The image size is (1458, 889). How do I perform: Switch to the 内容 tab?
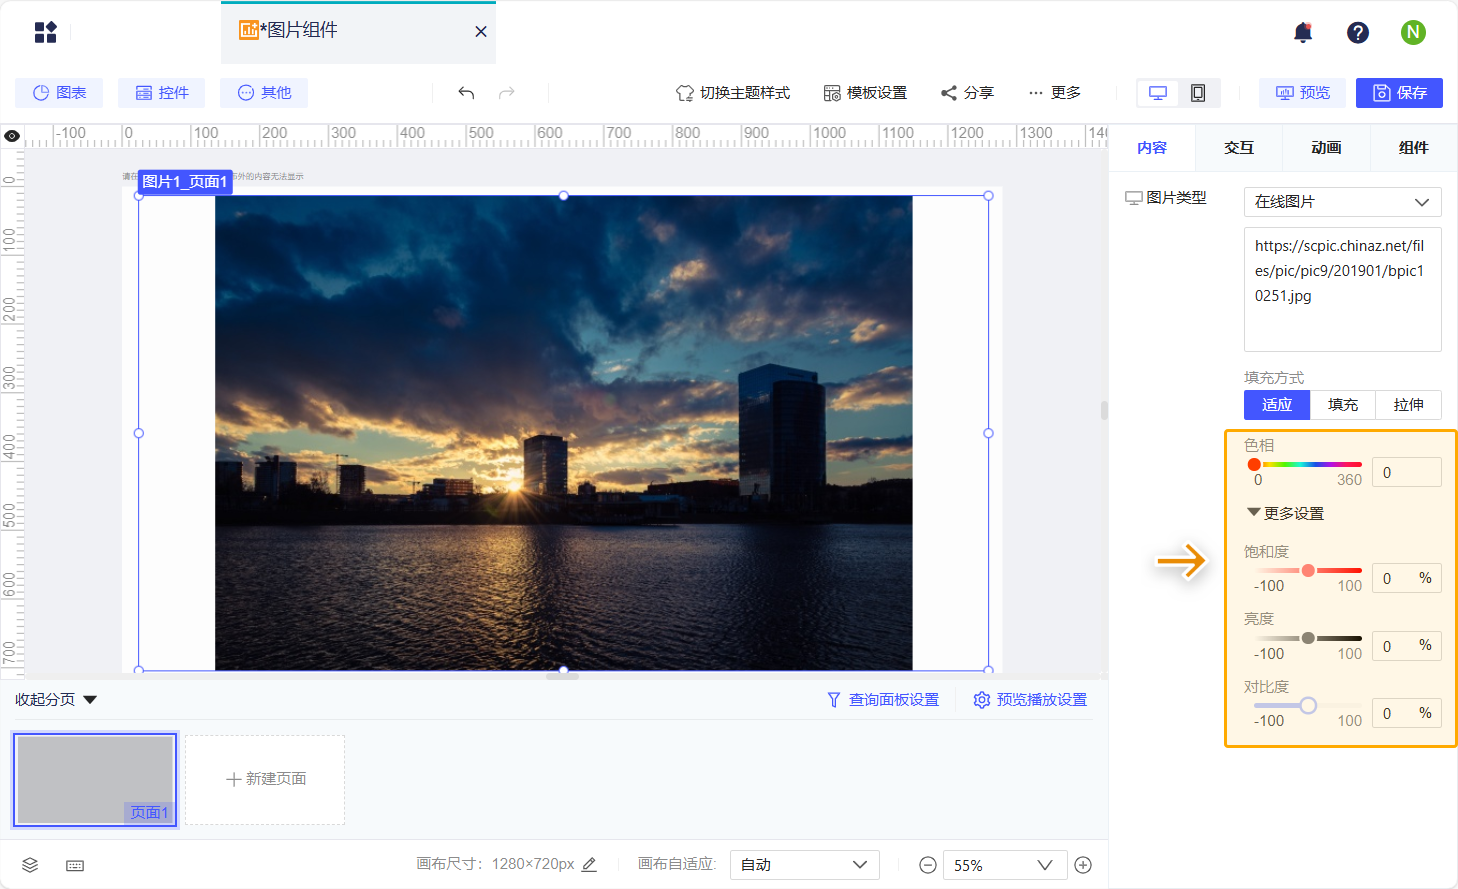[x=1152, y=148]
